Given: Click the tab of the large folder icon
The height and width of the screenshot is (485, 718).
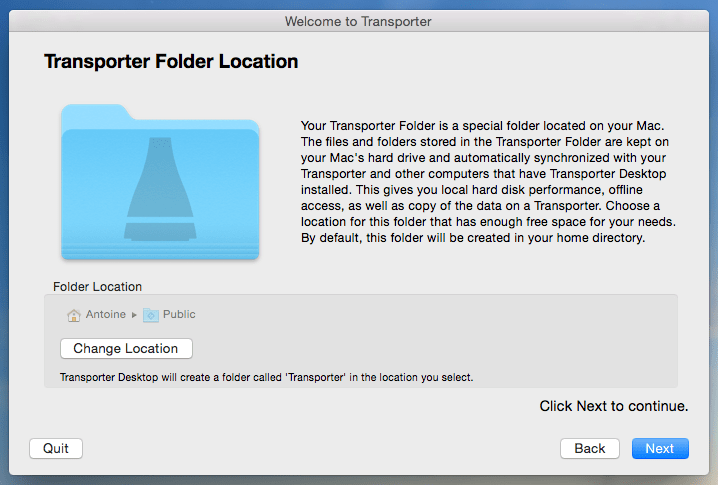Looking at the screenshot, I should [95, 112].
